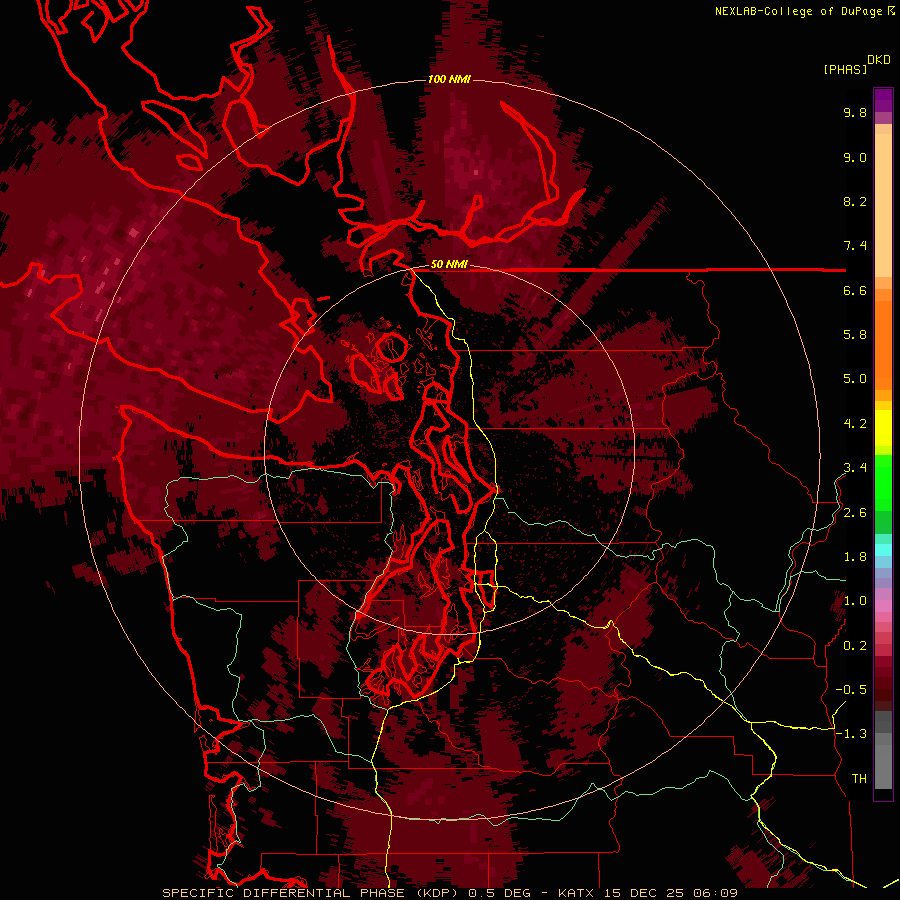Click the 1.8 scale value
This screenshot has width=900, height=900.
pyautogui.click(x=855, y=557)
